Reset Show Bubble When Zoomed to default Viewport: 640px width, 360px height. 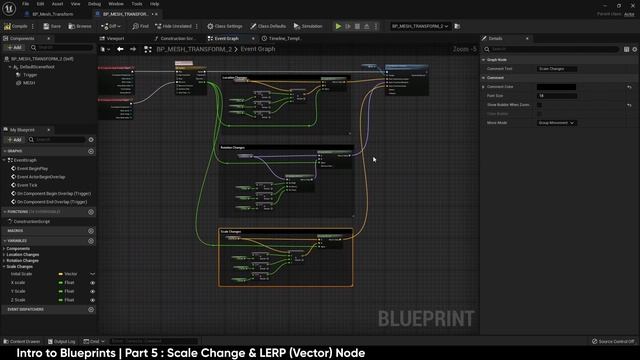point(629,105)
